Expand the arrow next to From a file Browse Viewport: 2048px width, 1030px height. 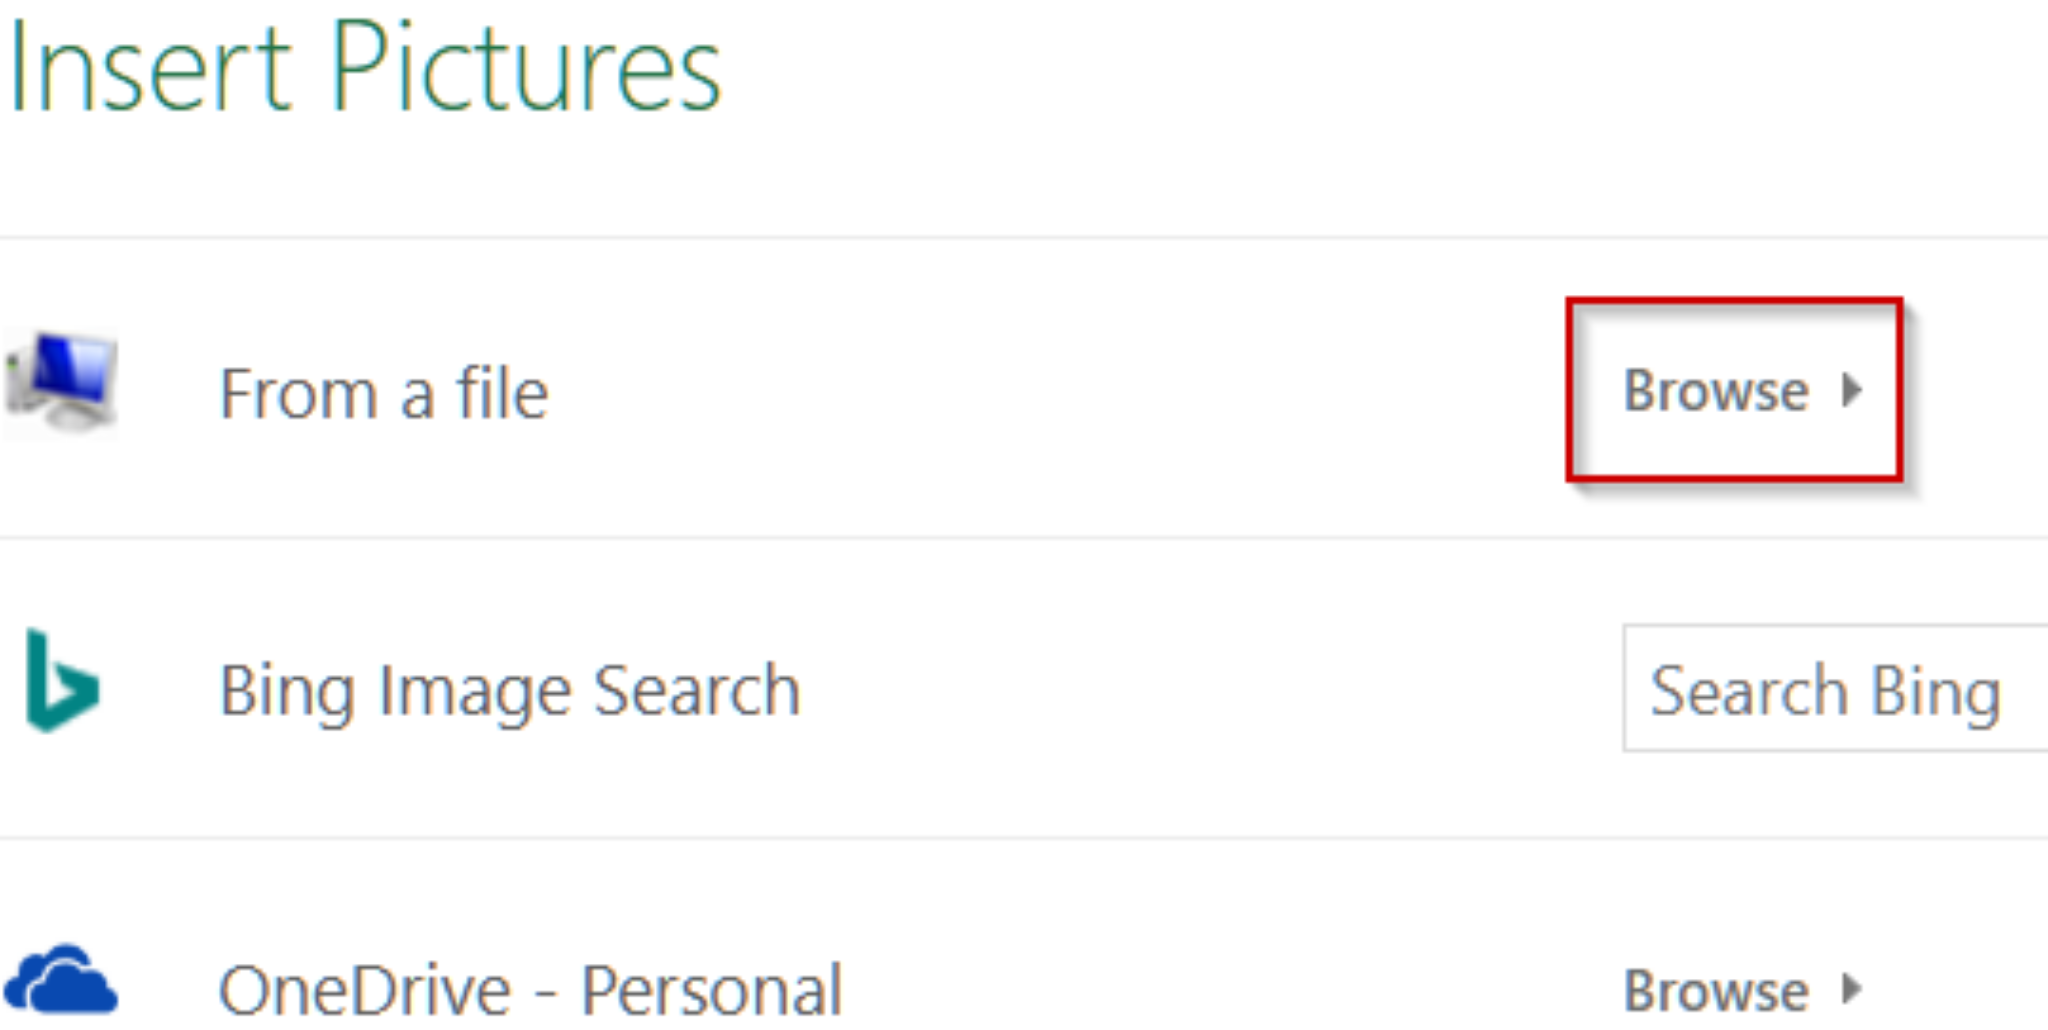[1853, 390]
